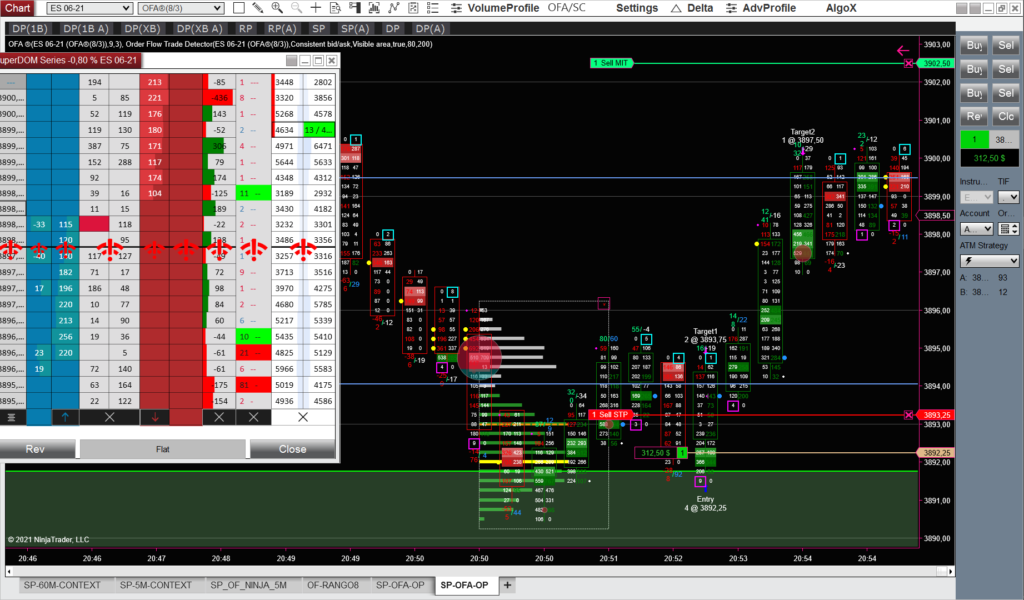
Task: Open the TIF dropdown
Action: tap(1008, 197)
